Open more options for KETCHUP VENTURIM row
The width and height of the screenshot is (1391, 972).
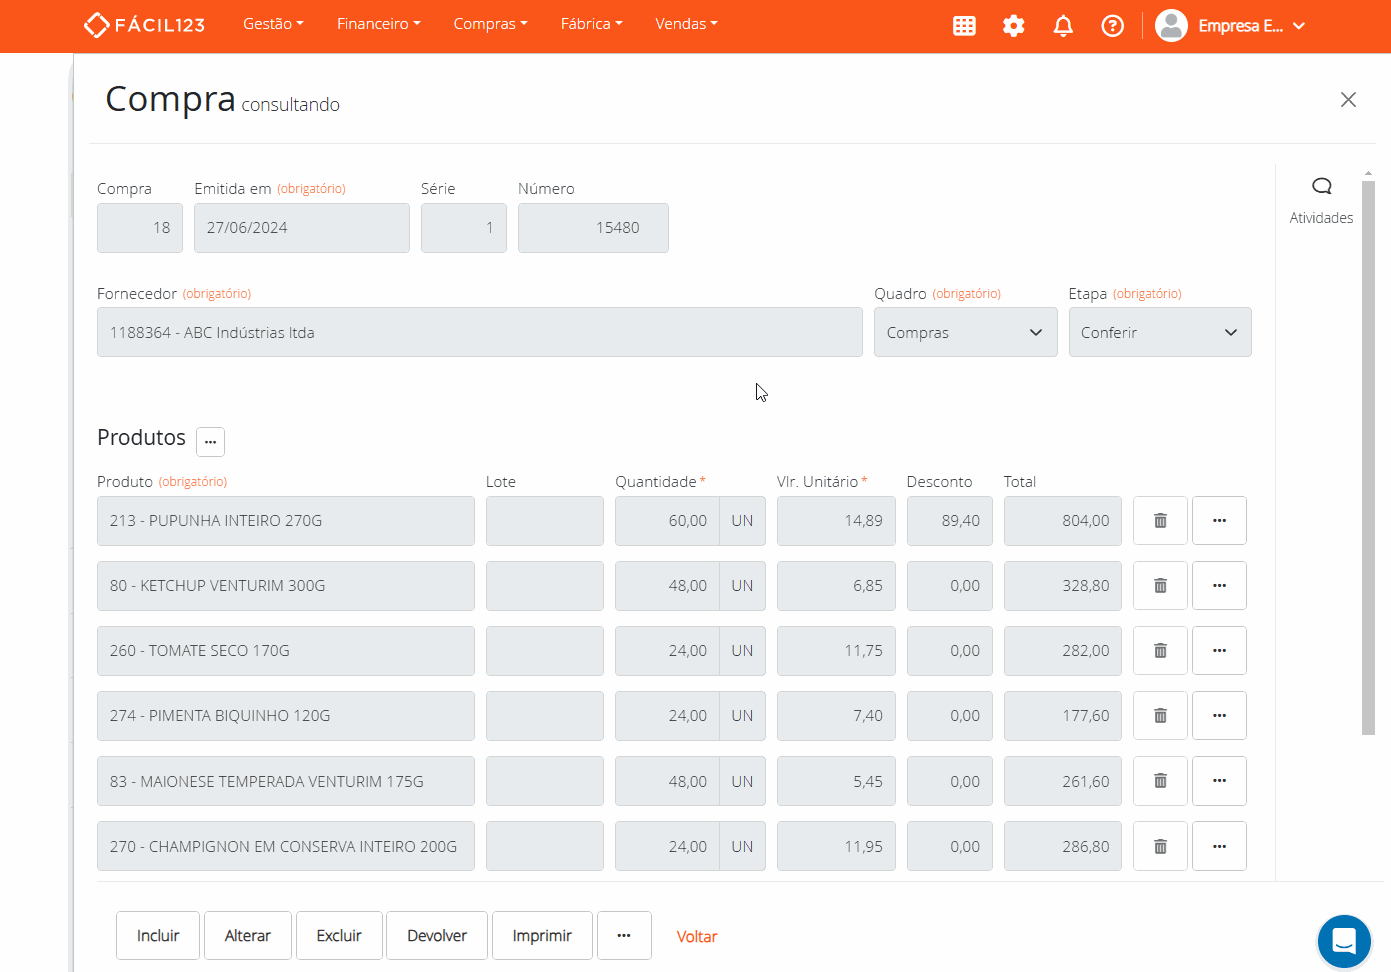pos(1219,586)
